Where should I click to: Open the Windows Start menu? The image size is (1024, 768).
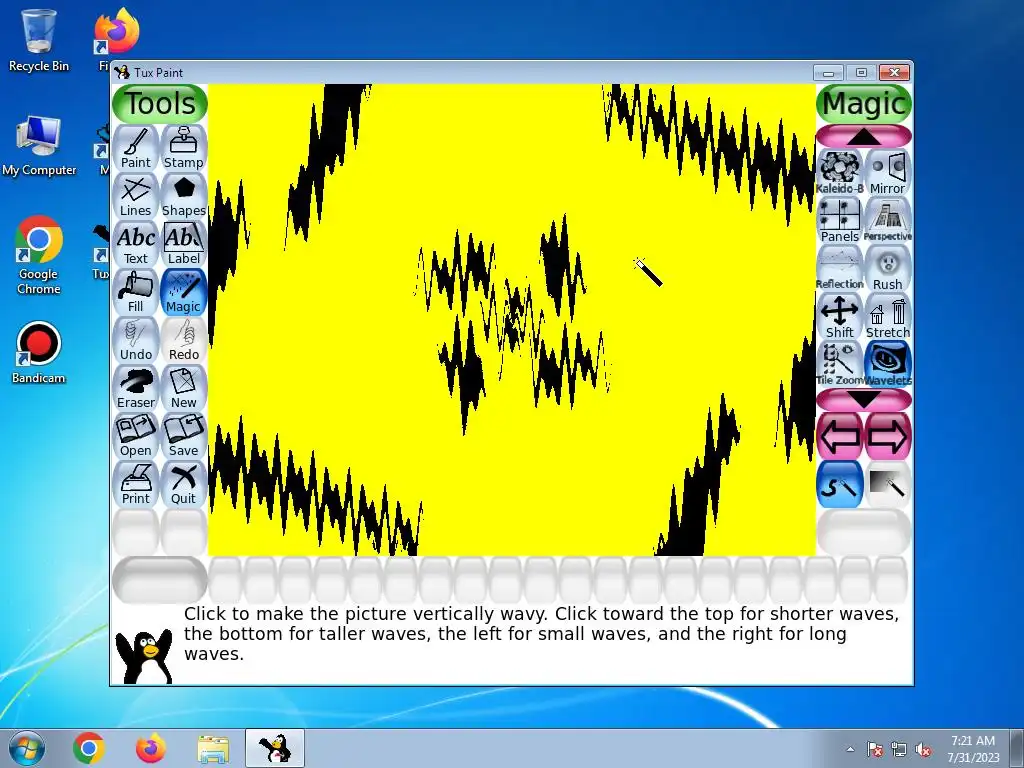27,748
